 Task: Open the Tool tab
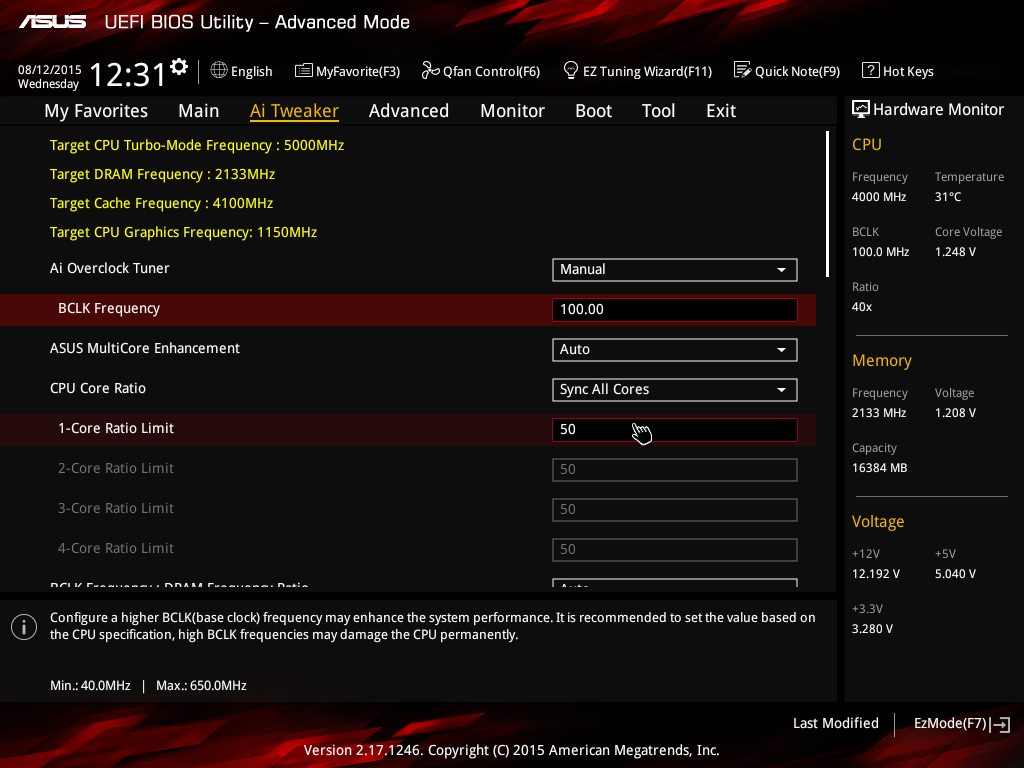[658, 111]
